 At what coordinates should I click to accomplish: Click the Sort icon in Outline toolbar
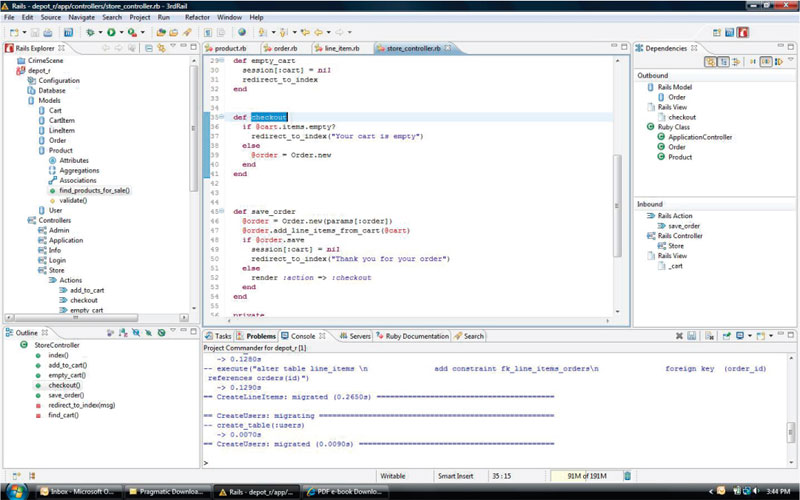tap(123, 333)
